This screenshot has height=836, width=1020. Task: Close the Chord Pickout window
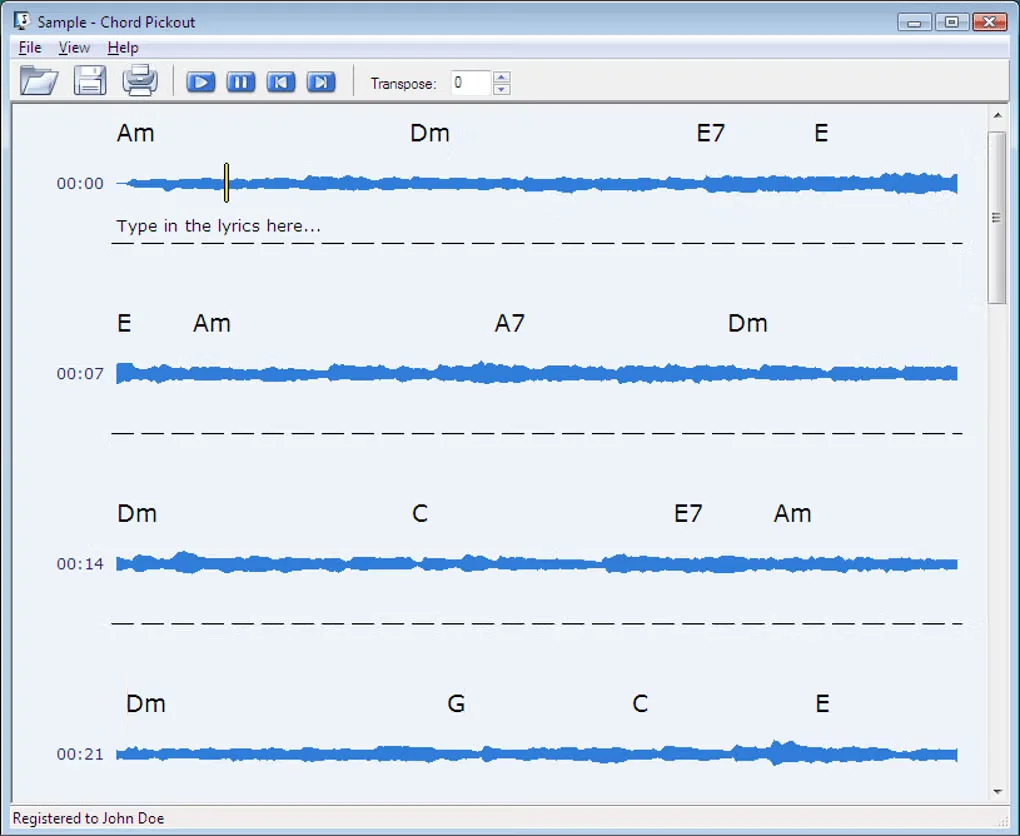click(x=989, y=23)
